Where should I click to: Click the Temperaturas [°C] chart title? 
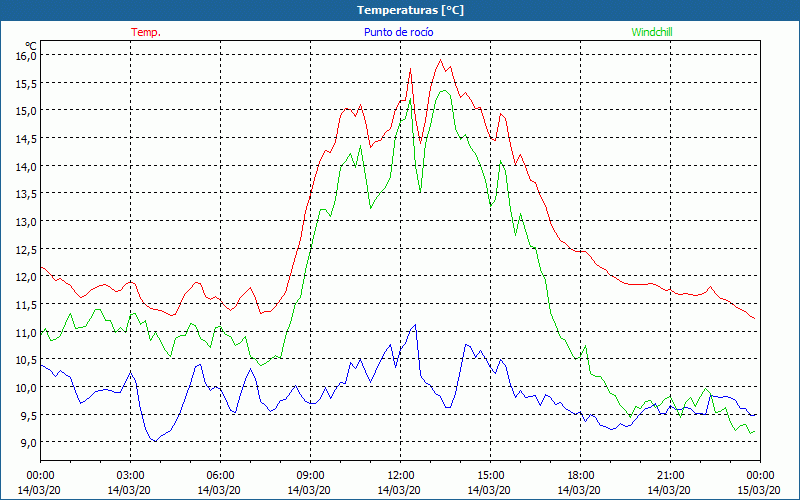(410, 10)
